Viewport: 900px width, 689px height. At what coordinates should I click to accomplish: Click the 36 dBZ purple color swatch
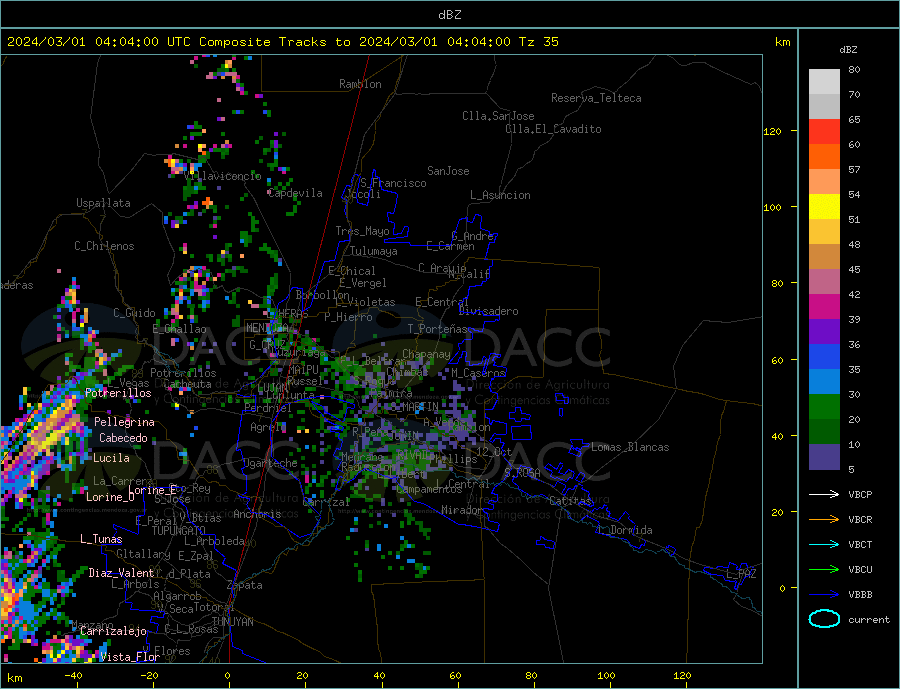coord(824,332)
